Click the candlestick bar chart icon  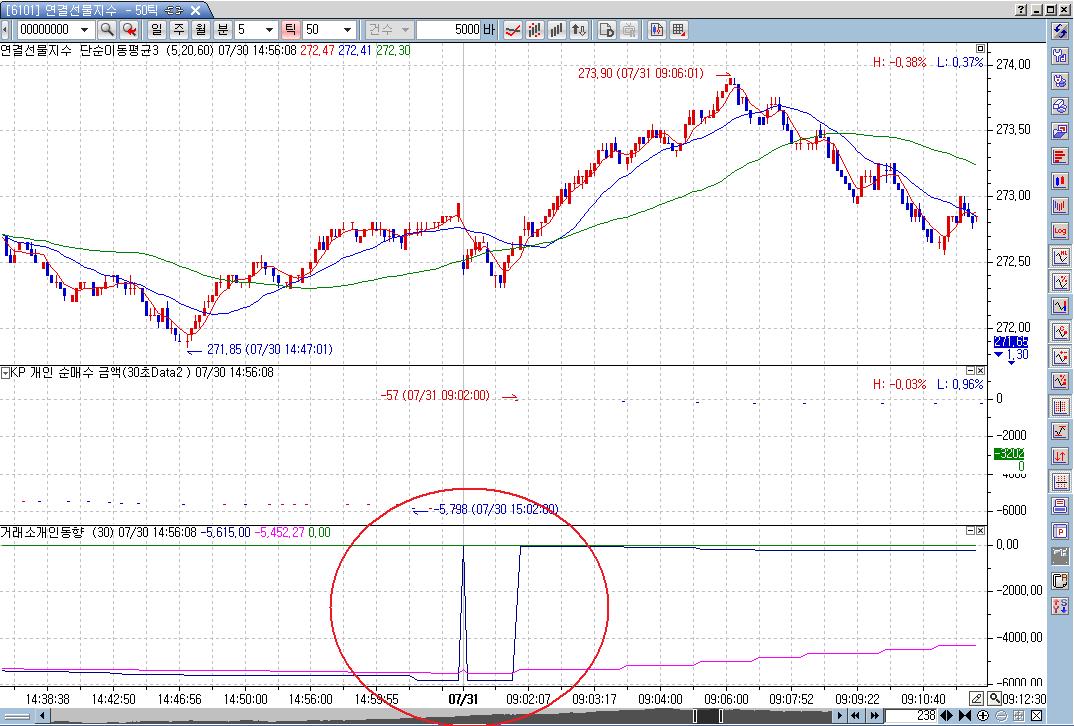pyautogui.click(x=534, y=29)
